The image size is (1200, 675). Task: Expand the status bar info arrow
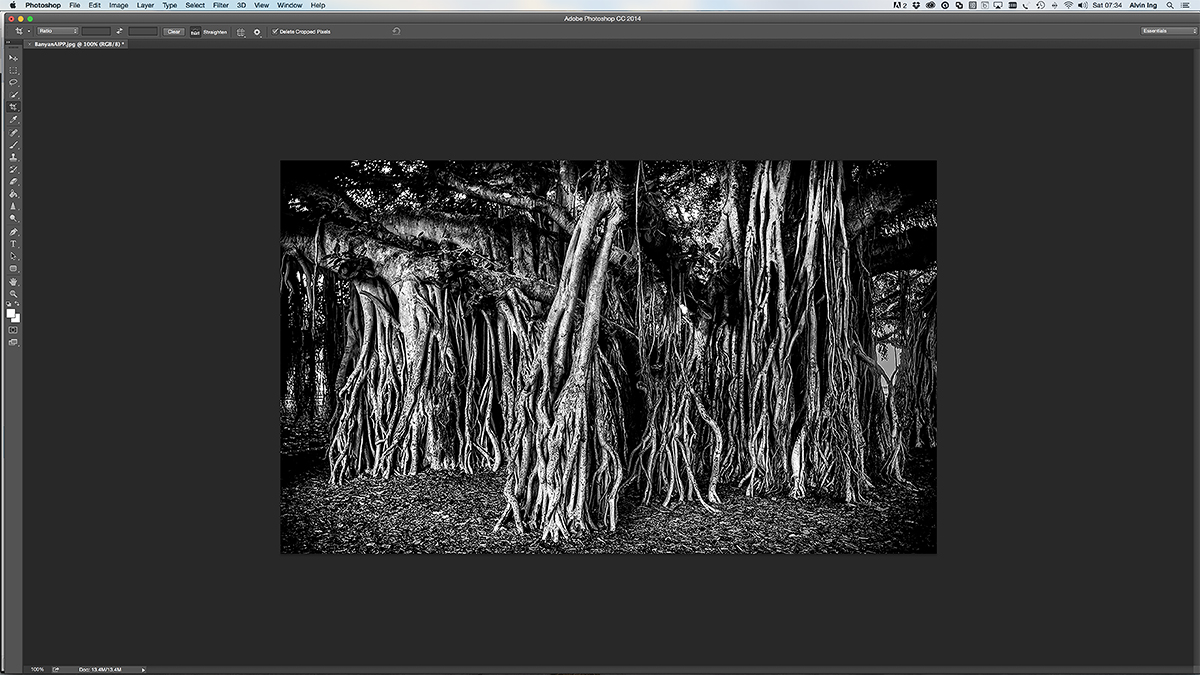[143, 669]
